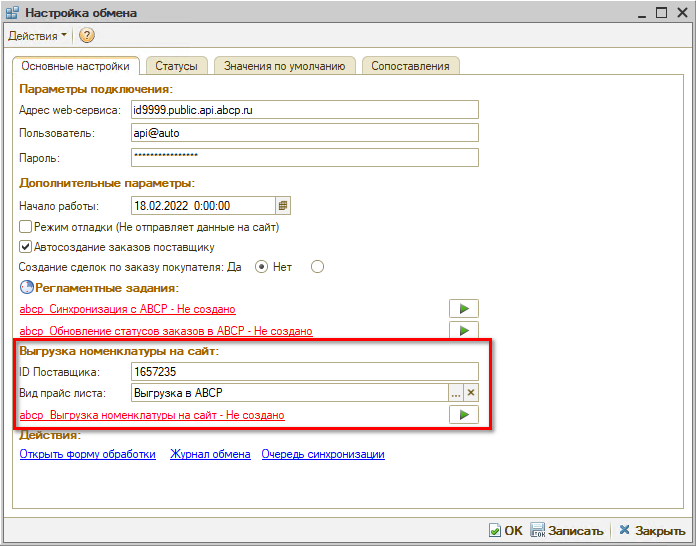Image resolution: width=696 pixels, height=546 pixels.
Task: Open link abcp_Выгрузка номенклатуры на сайт
Action: (152, 415)
